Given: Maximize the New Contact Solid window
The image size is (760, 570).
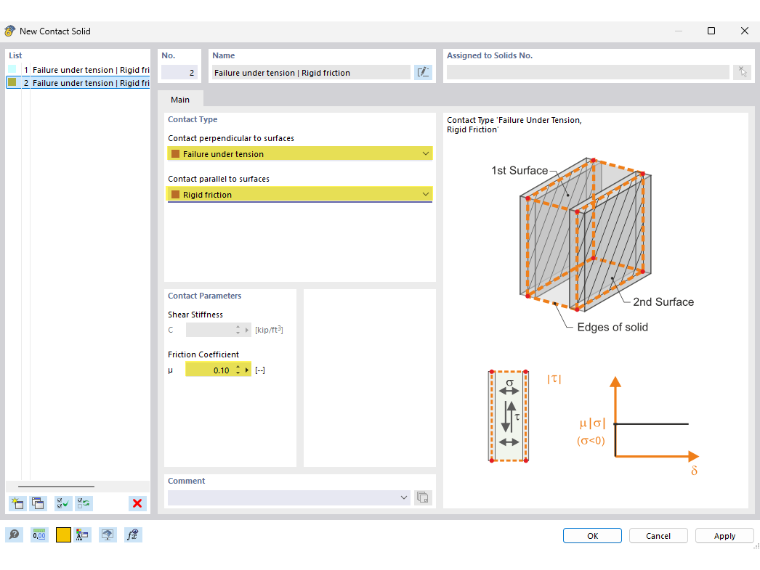Looking at the screenshot, I should tap(711, 31).
